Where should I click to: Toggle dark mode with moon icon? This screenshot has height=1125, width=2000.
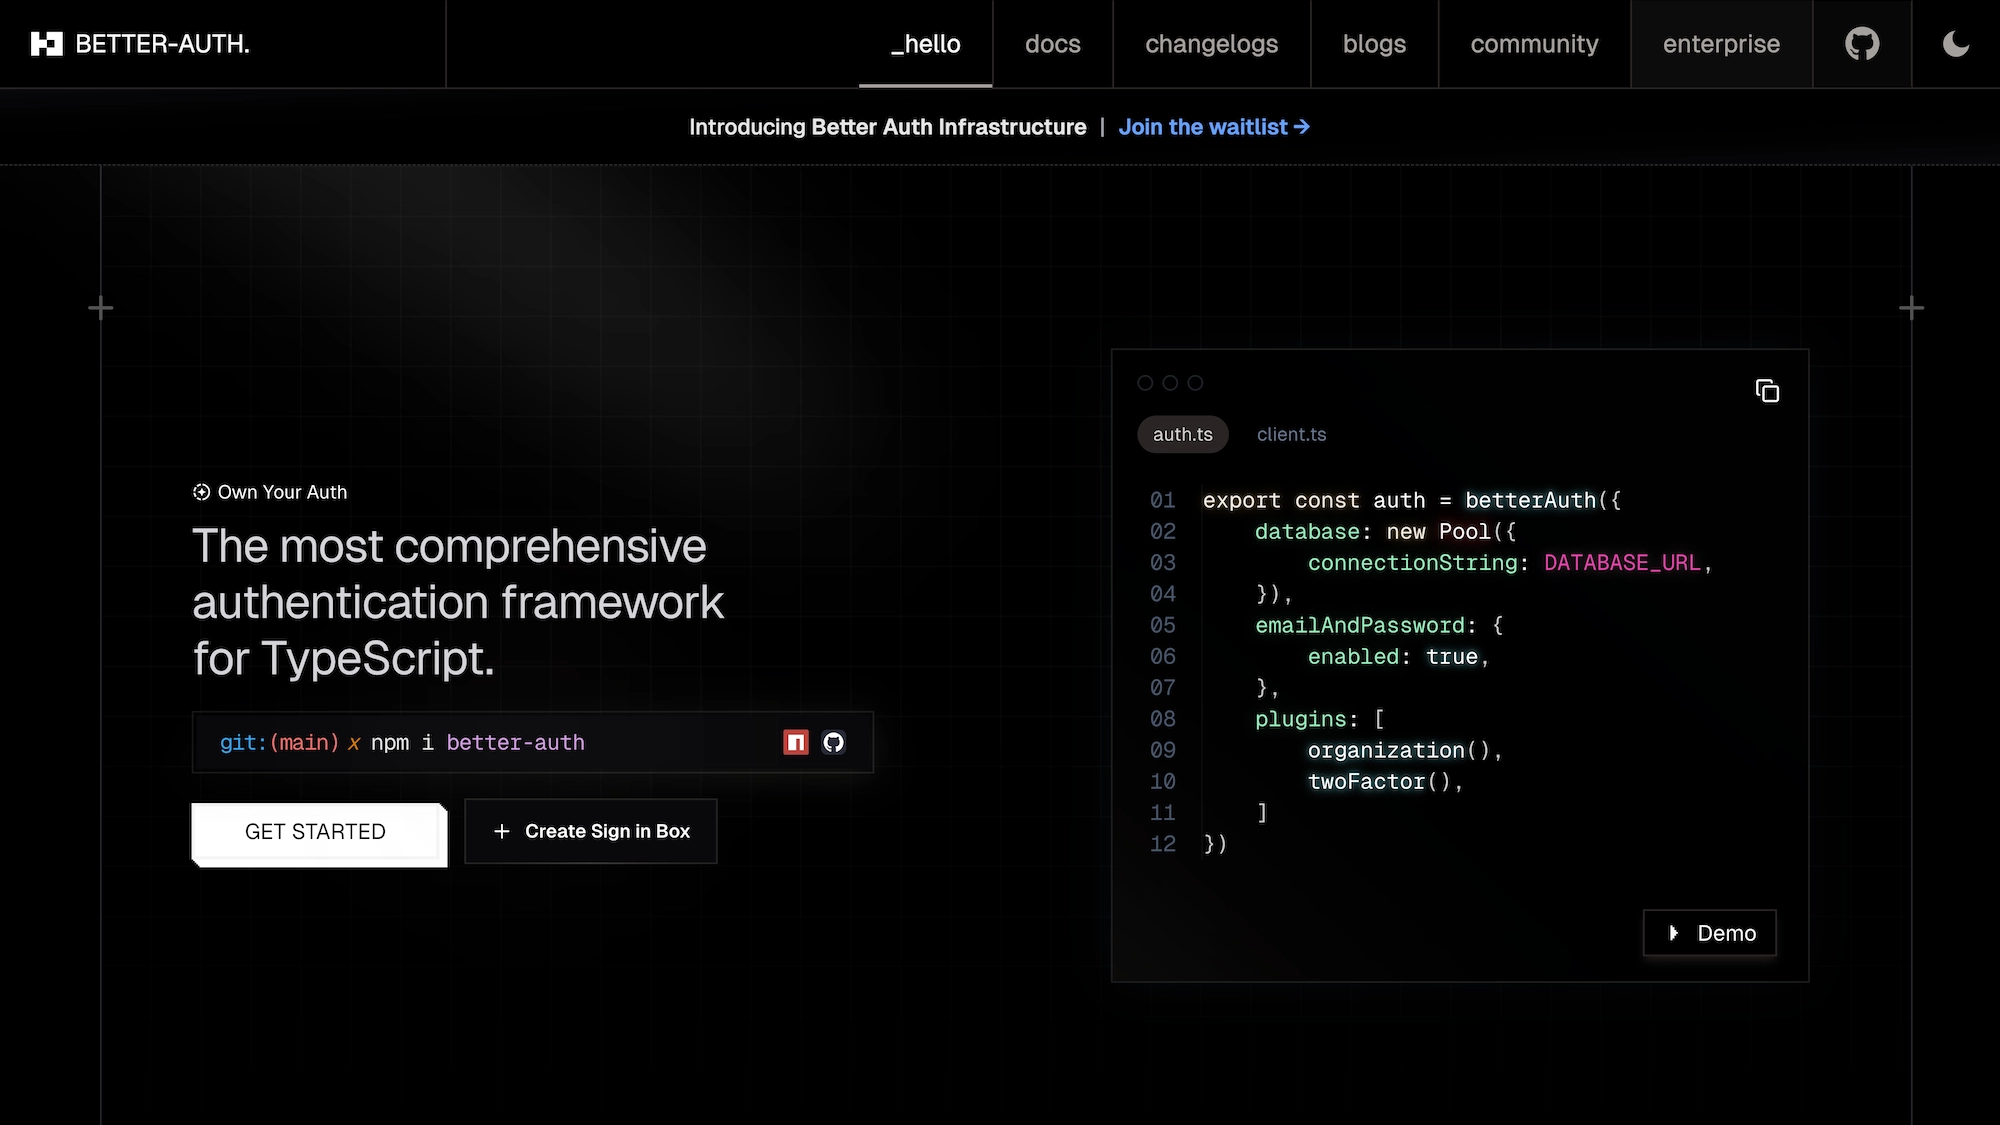coord(1955,44)
